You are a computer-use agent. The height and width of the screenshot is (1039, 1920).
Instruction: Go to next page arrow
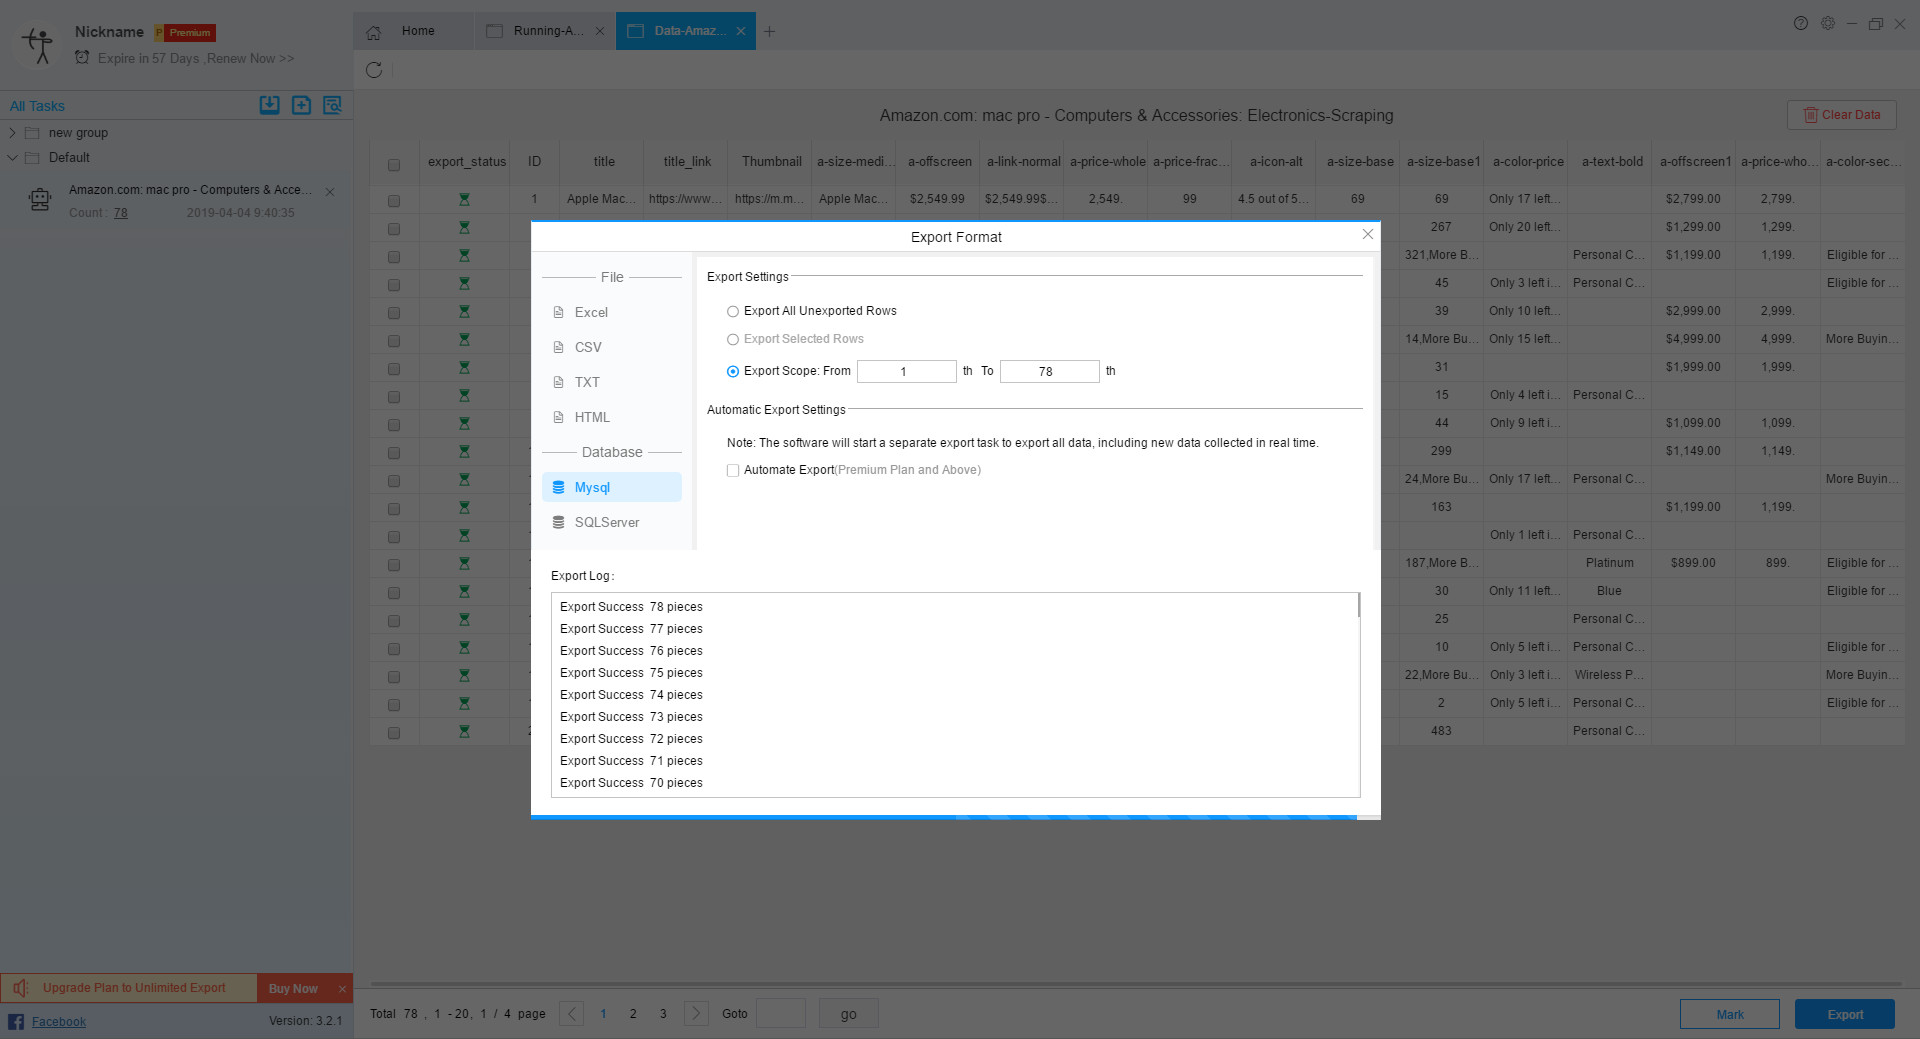pyautogui.click(x=696, y=1013)
